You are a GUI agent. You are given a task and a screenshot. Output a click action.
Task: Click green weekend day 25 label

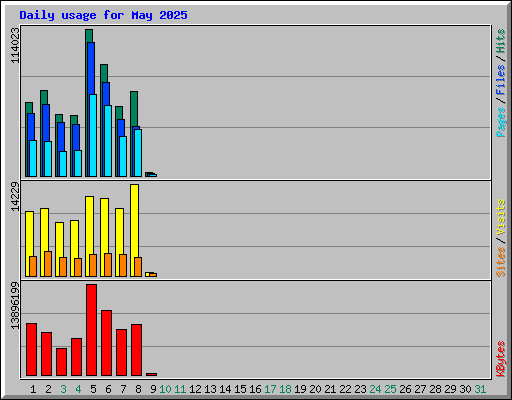390,389
